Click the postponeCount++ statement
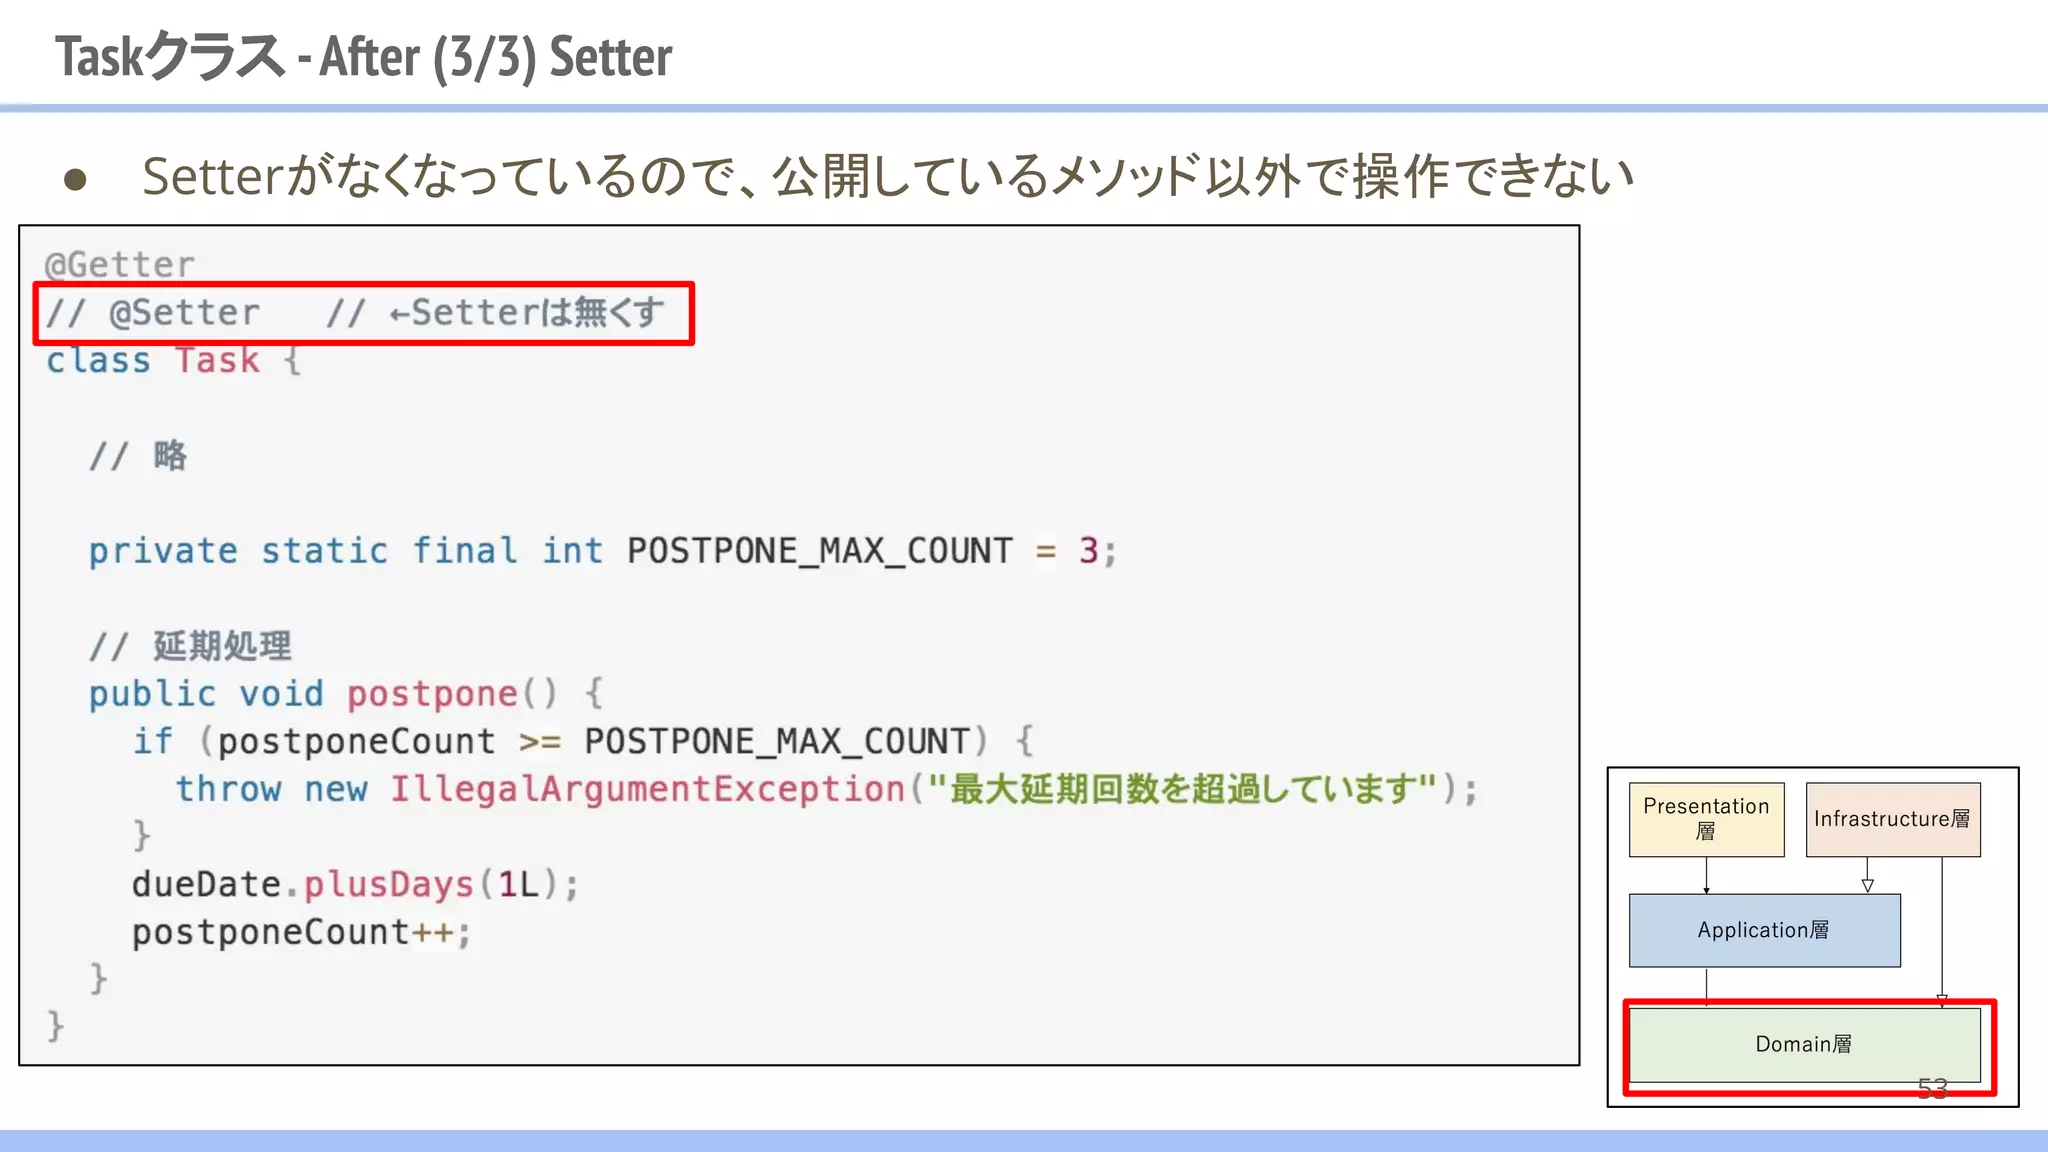The height and width of the screenshot is (1152, 2048). (x=300, y=932)
